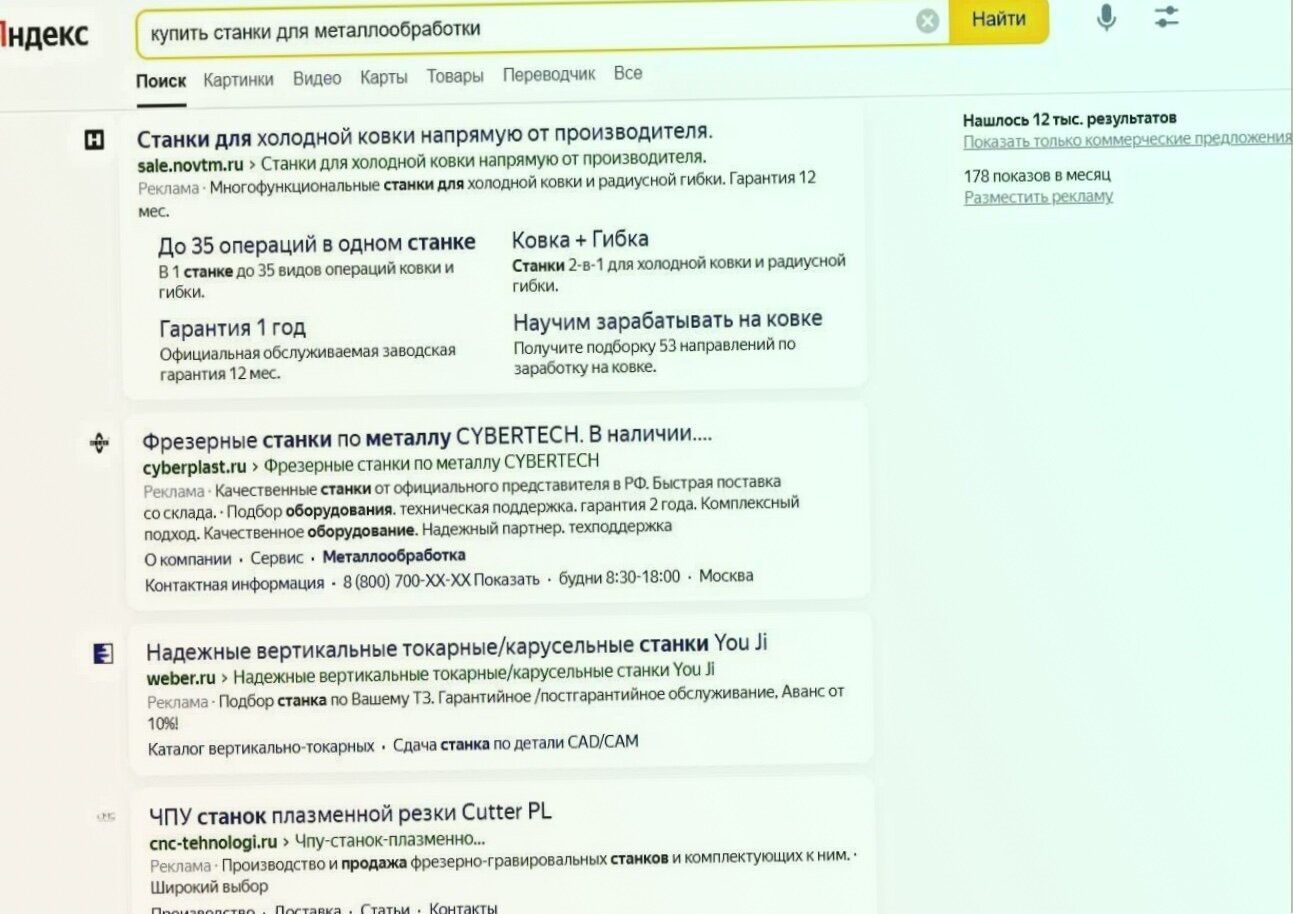Click sale.novtm.ru favicon icon

94,141
